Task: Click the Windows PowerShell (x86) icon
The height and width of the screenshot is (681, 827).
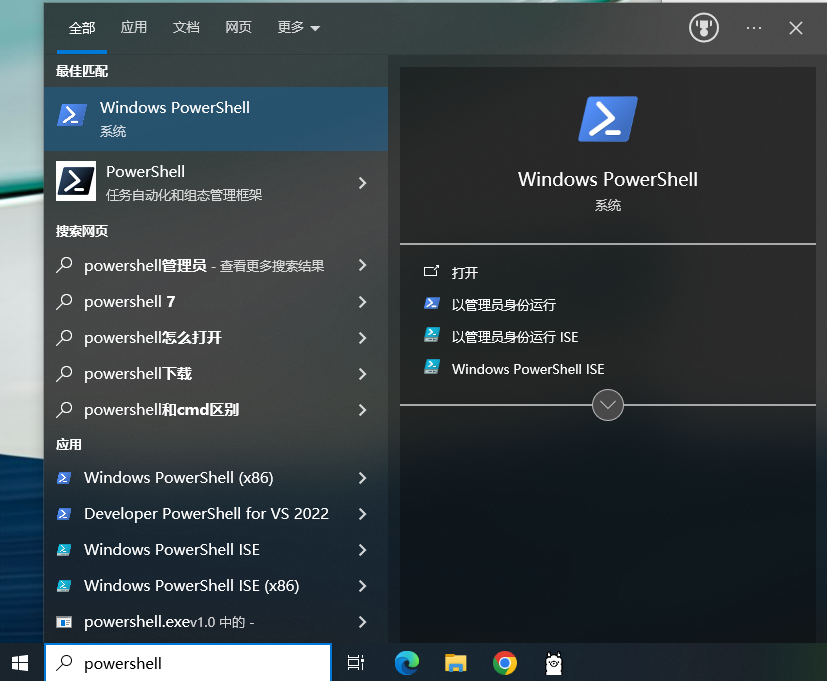Action: pyautogui.click(x=64, y=478)
